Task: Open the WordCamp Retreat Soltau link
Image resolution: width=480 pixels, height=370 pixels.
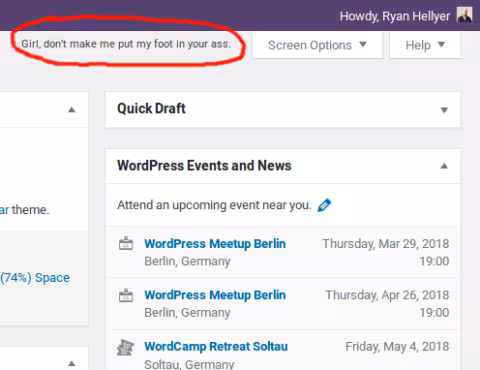Action: (216, 346)
